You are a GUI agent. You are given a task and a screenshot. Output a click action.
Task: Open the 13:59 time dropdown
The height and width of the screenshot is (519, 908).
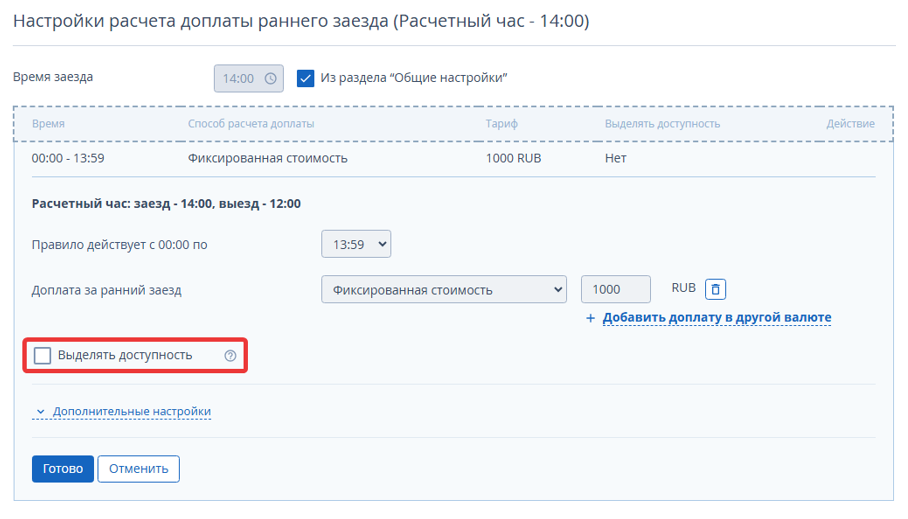(x=356, y=244)
